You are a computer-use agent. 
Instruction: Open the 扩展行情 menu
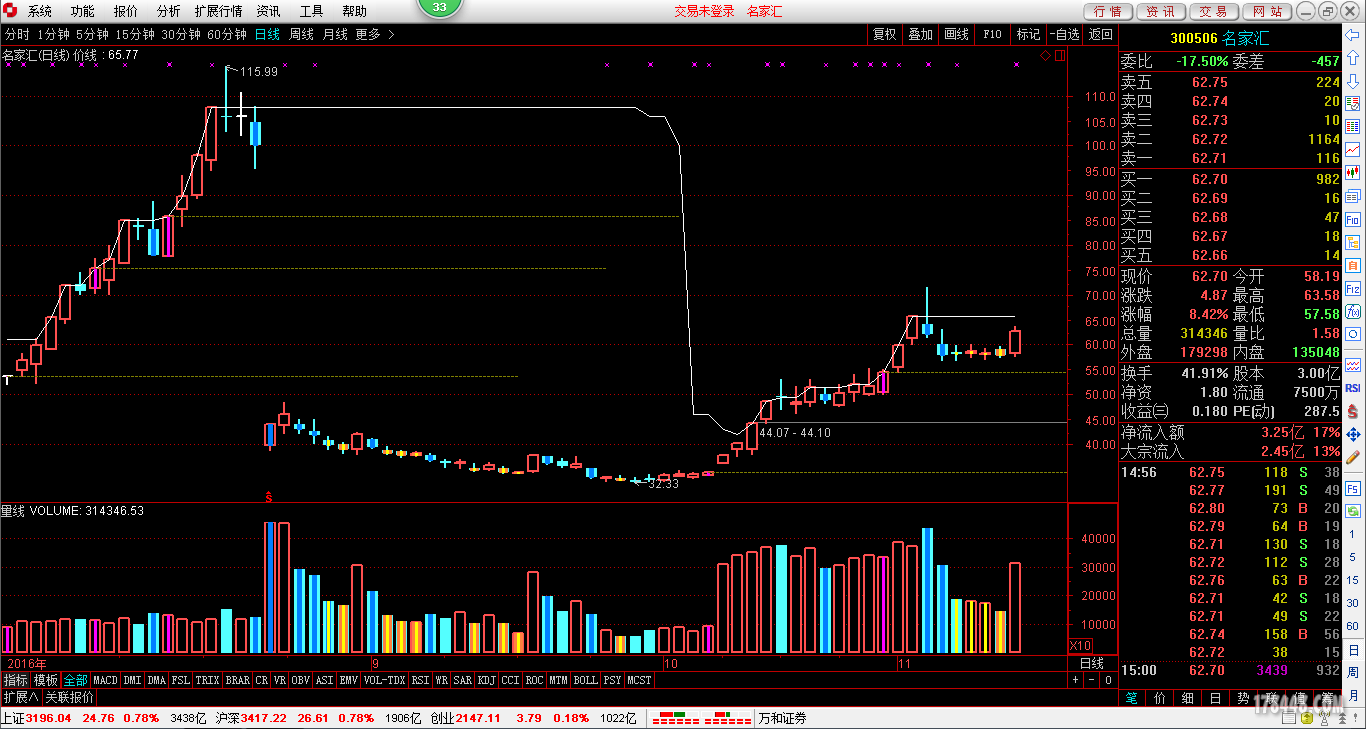[218, 11]
